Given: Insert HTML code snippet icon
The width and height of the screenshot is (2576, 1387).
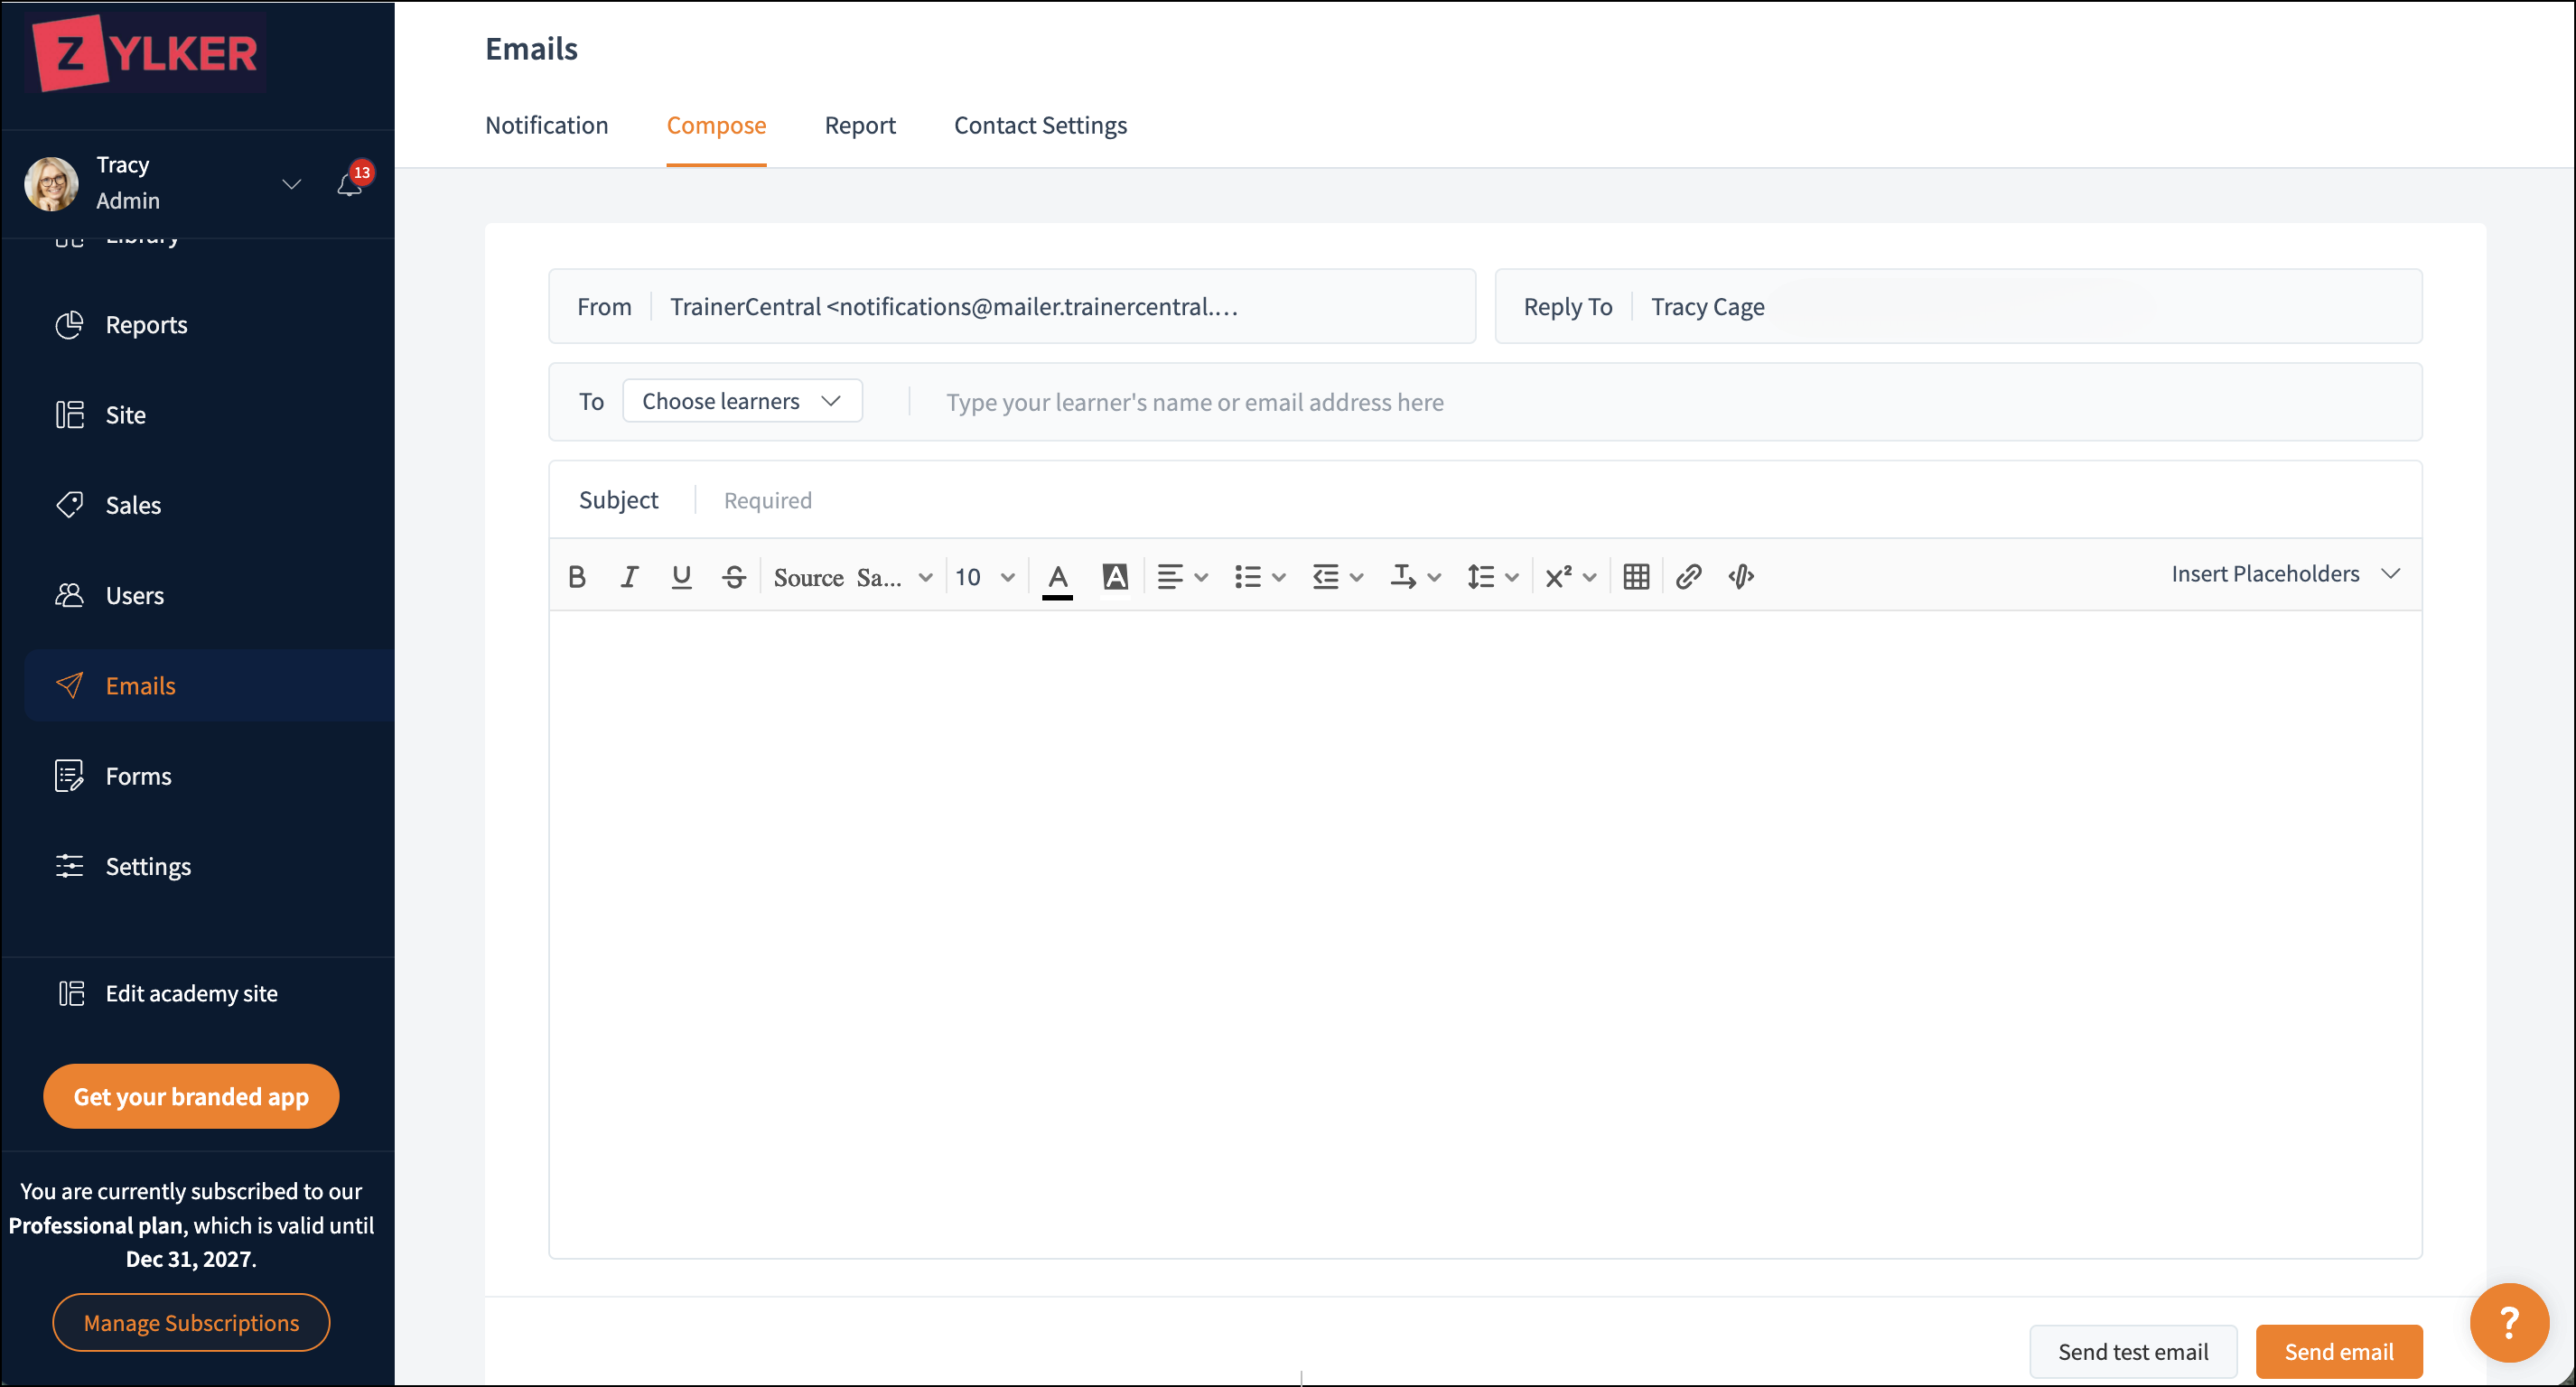Looking at the screenshot, I should (1741, 577).
